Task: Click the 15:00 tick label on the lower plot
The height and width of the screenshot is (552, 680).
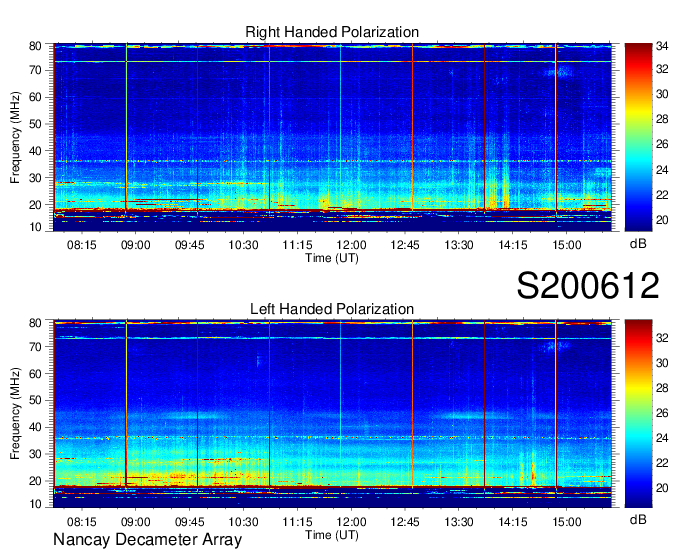Action: coord(567,521)
